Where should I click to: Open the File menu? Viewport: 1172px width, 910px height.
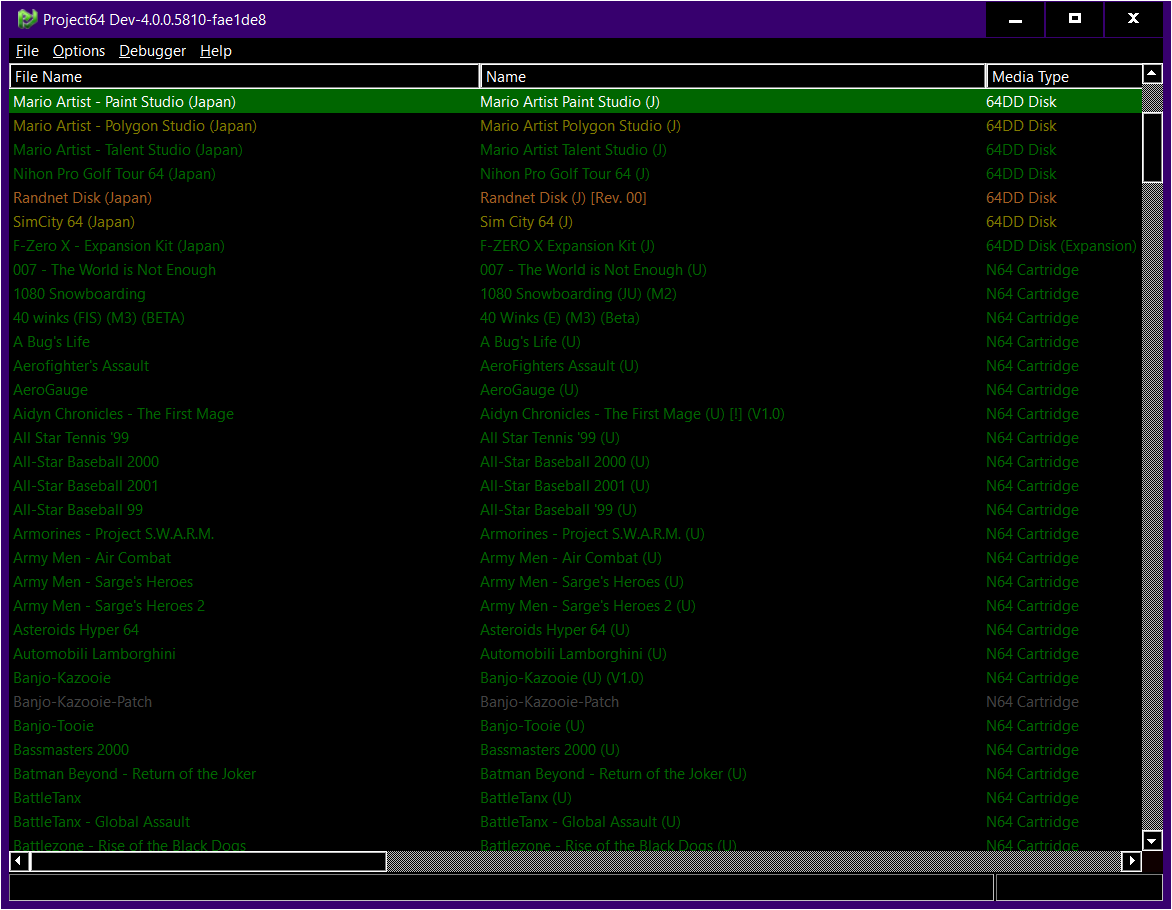click(x=26, y=51)
